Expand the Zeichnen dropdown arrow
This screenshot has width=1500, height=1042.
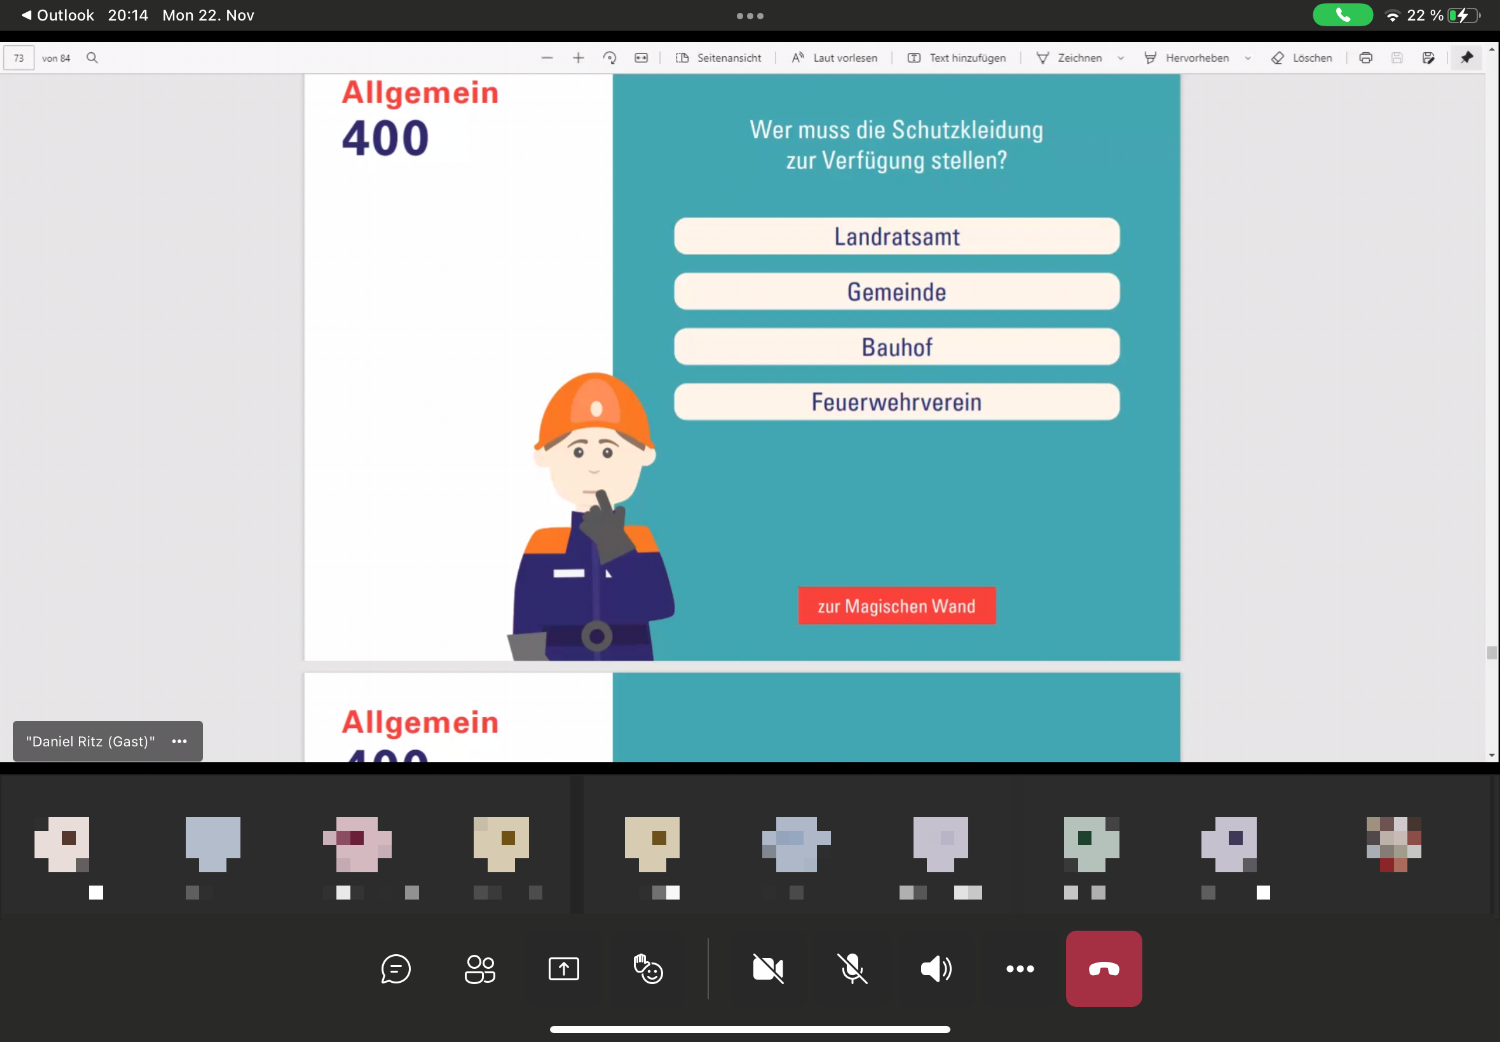tap(1121, 58)
